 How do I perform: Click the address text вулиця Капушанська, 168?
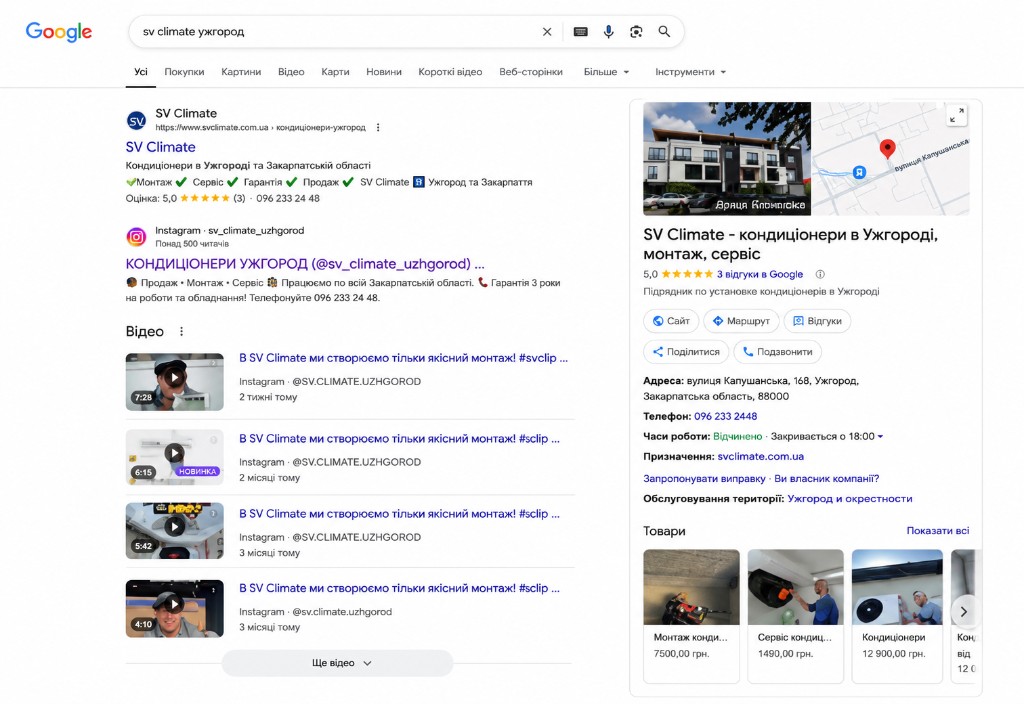tap(748, 381)
